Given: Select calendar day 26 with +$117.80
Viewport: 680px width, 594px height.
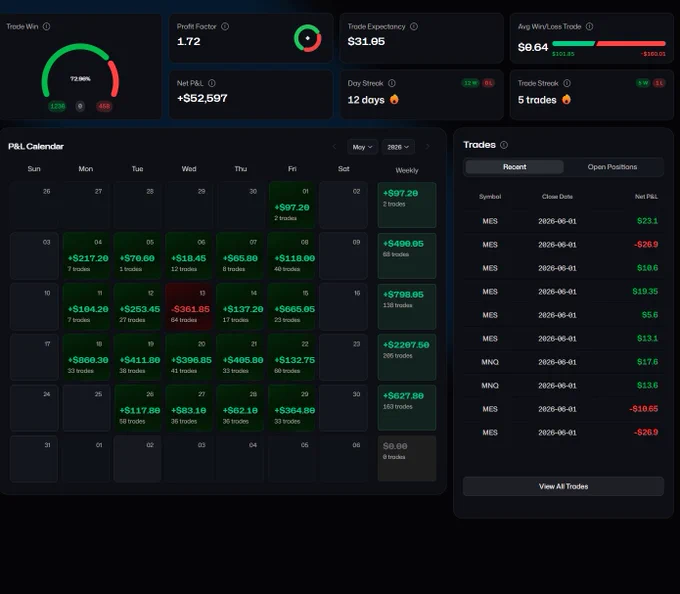Looking at the screenshot, I should [x=137, y=408].
